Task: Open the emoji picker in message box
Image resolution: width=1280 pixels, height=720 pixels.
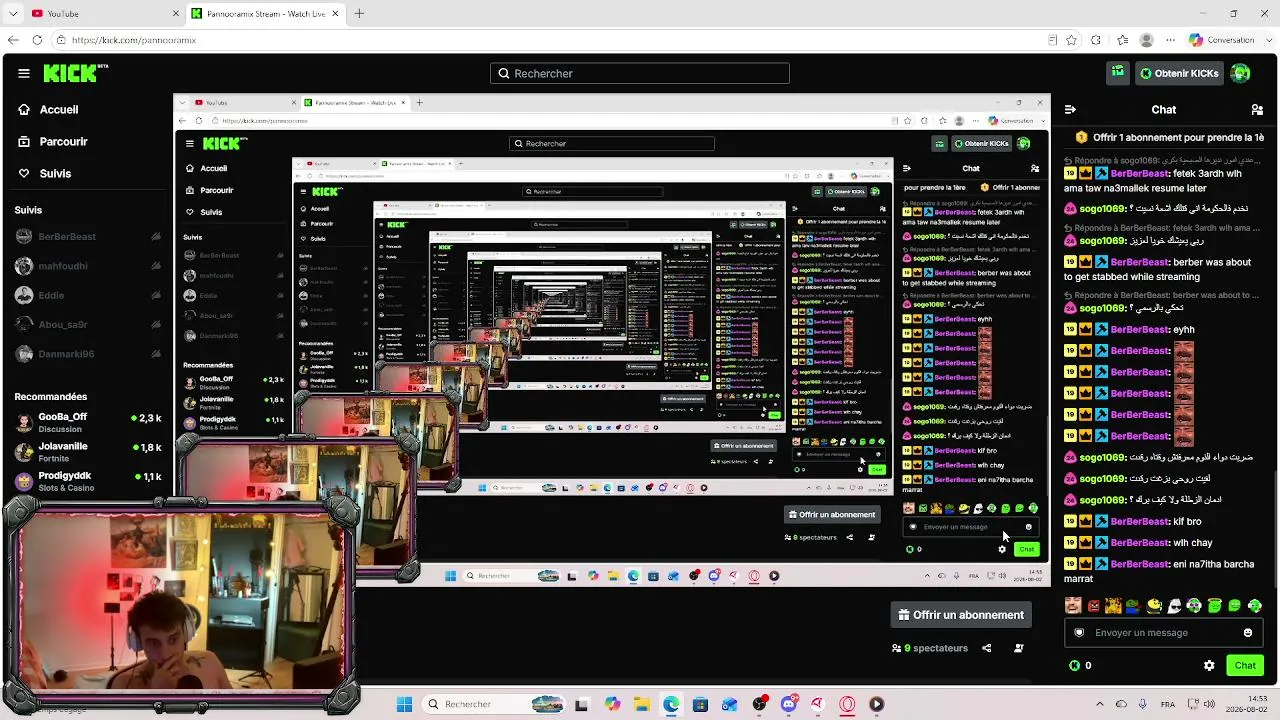Action: pyautogui.click(x=1248, y=632)
